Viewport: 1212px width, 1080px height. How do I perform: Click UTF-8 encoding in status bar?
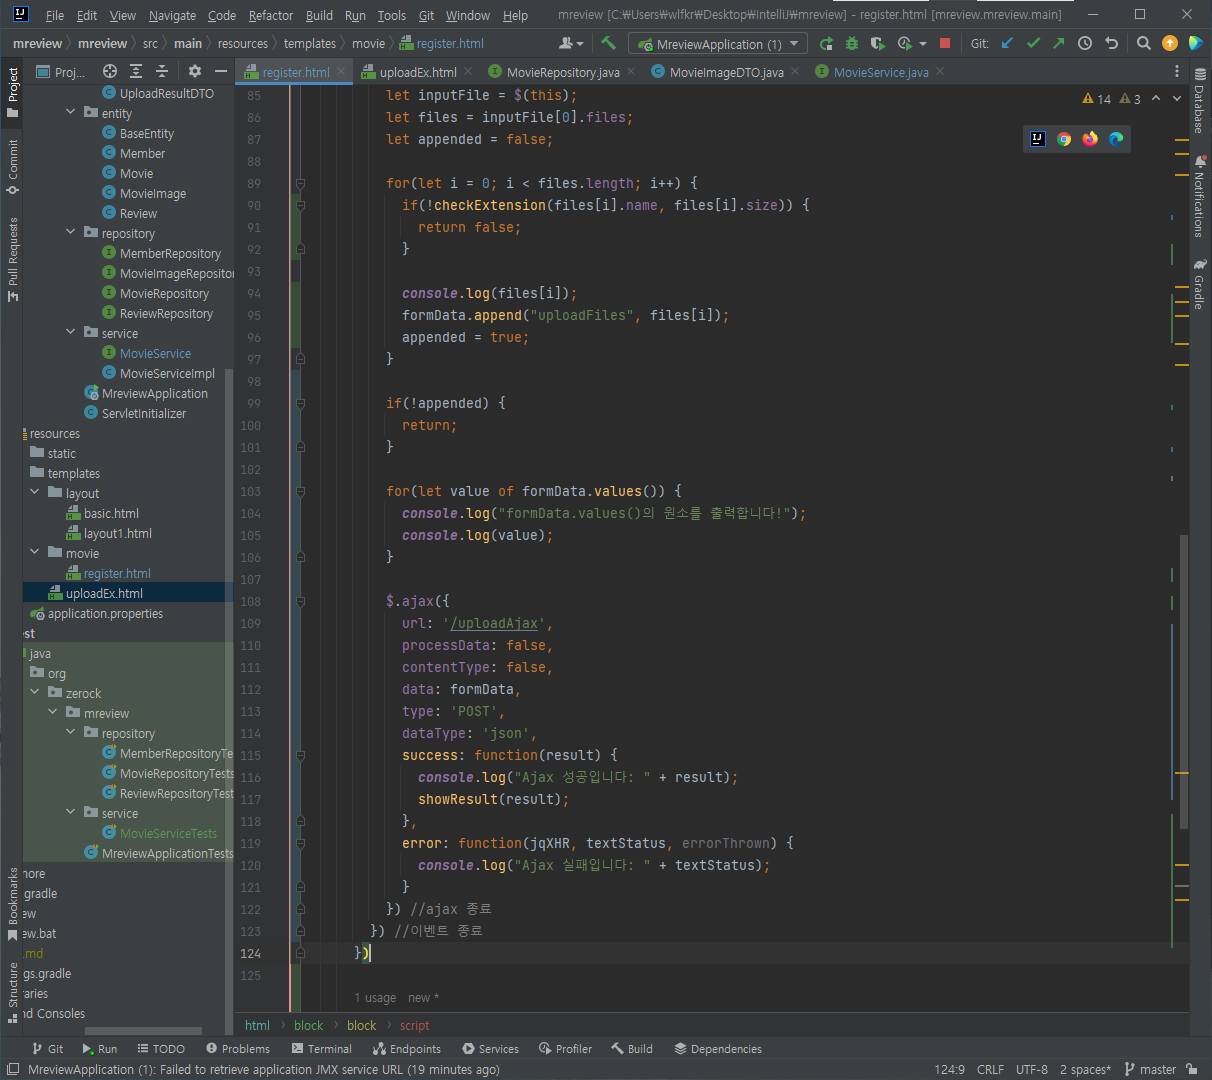tap(1032, 1069)
